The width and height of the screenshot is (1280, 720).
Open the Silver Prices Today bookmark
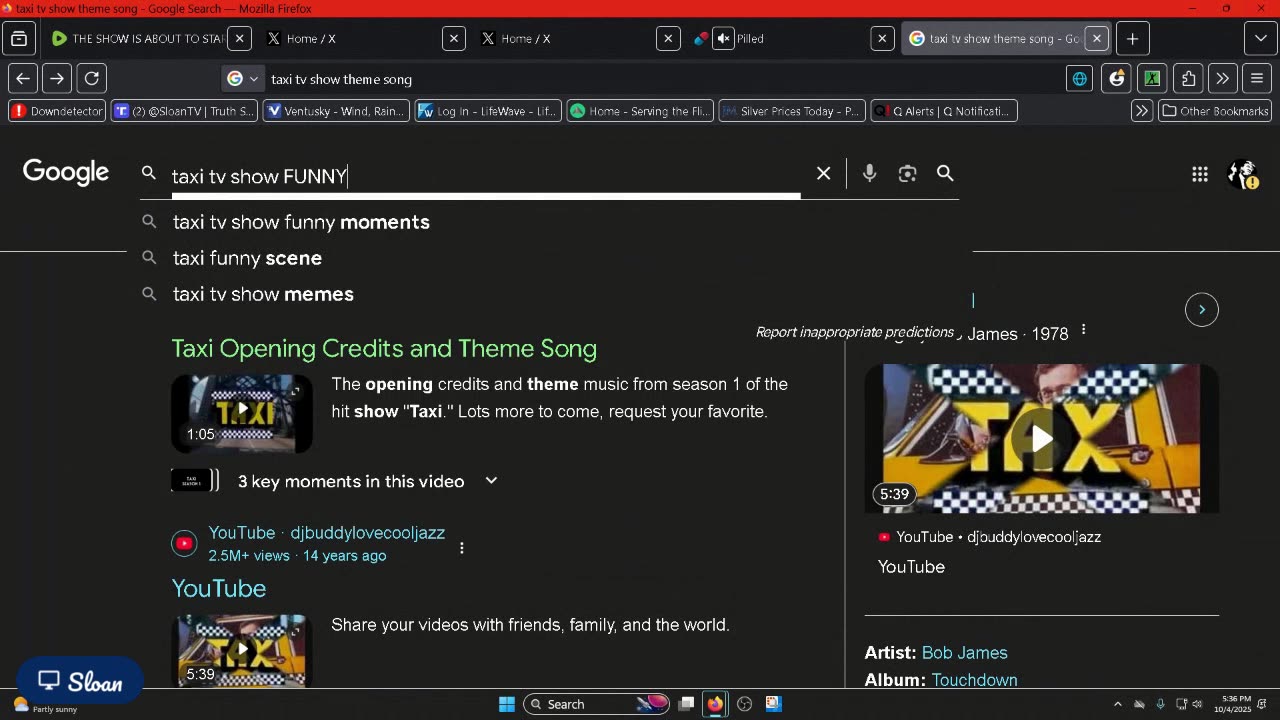[x=792, y=111]
